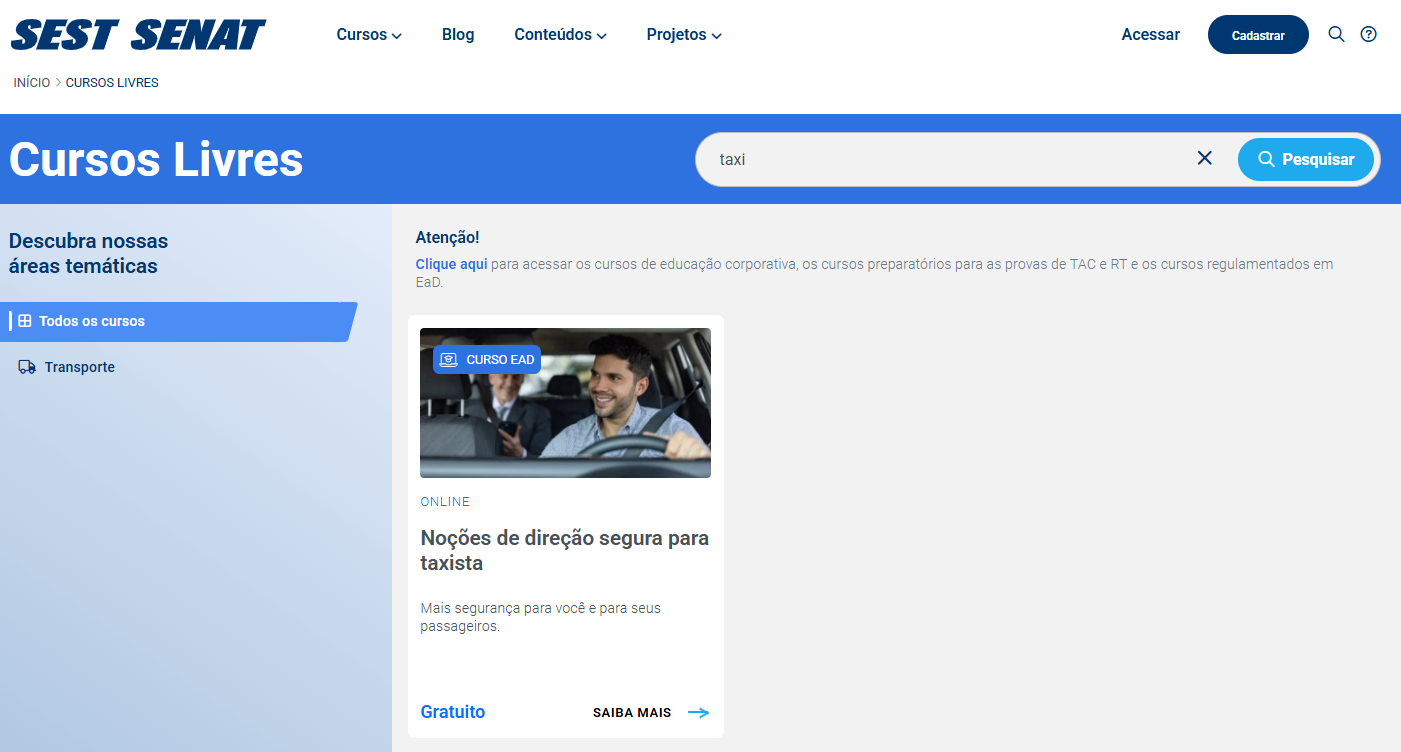
Task: Select Todos os cursos in sidebar
Action: click(92, 321)
